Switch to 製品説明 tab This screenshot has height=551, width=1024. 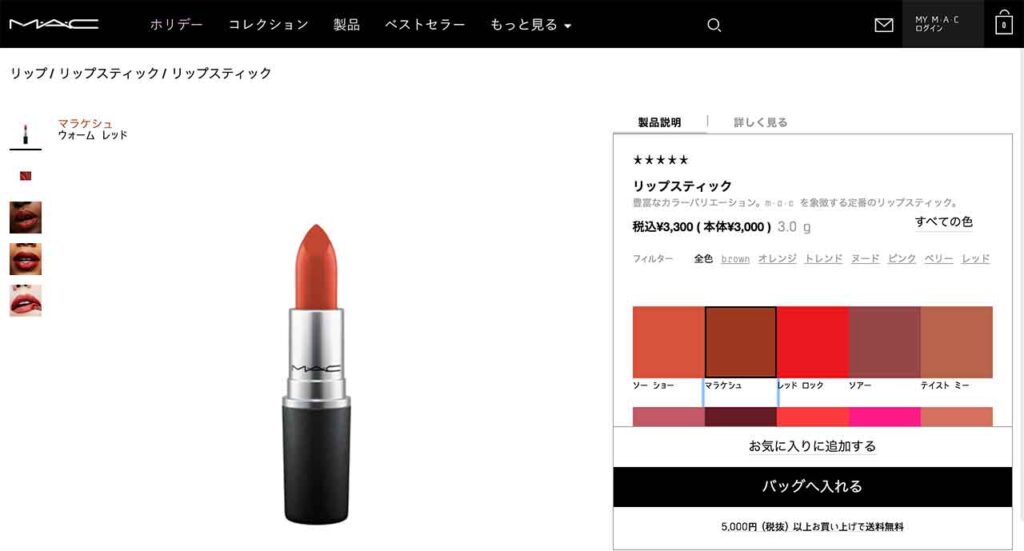point(660,122)
